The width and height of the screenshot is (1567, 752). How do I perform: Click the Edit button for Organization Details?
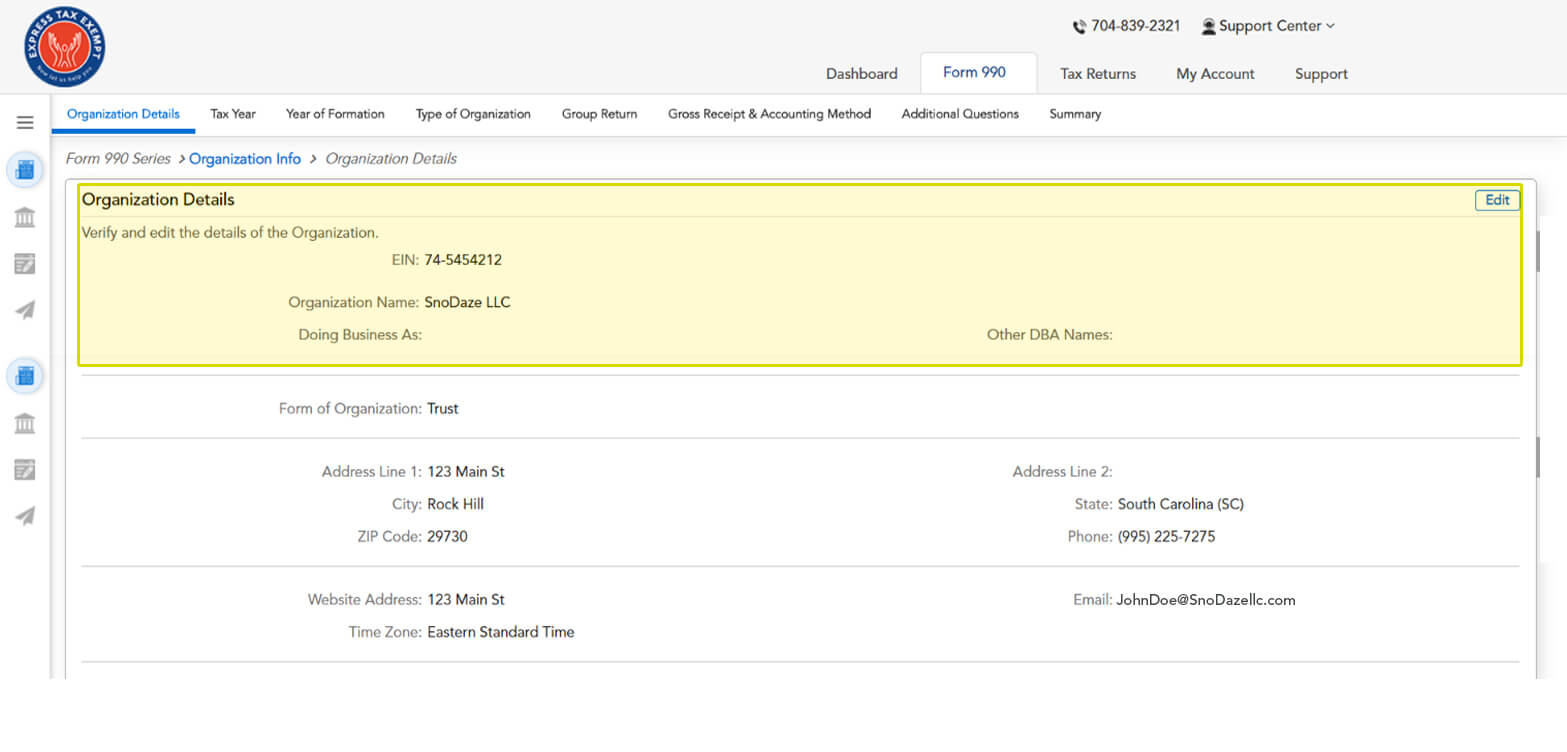[x=1496, y=200]
